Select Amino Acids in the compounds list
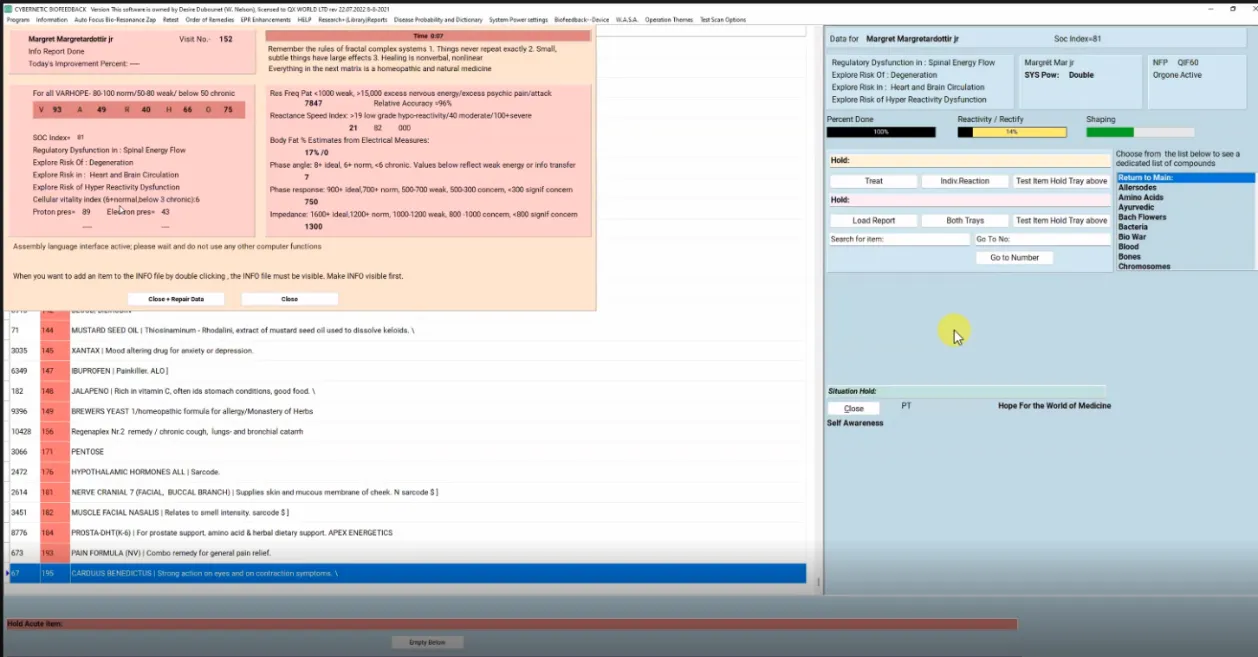1258x657 pixels. tap(1140, 197)
